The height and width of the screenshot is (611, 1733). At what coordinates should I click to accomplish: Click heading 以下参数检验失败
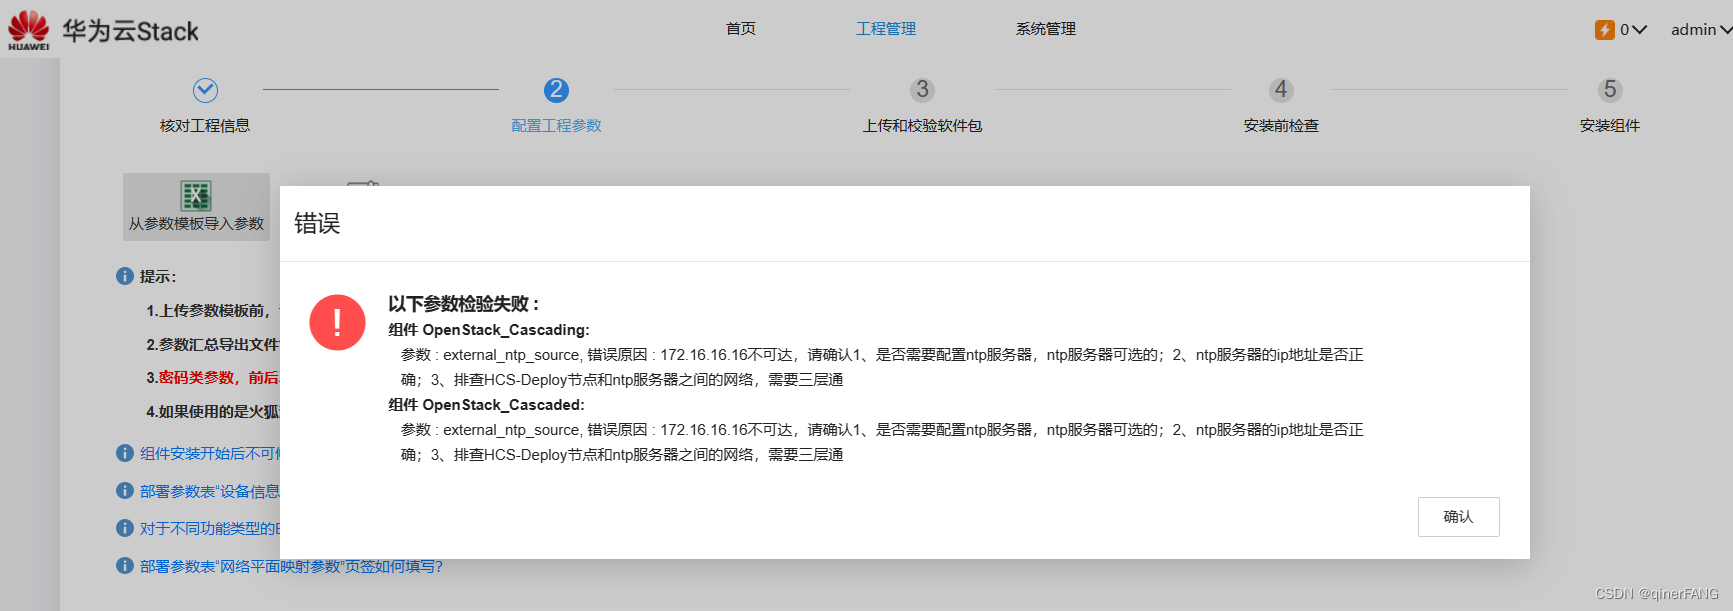(464, 304)
